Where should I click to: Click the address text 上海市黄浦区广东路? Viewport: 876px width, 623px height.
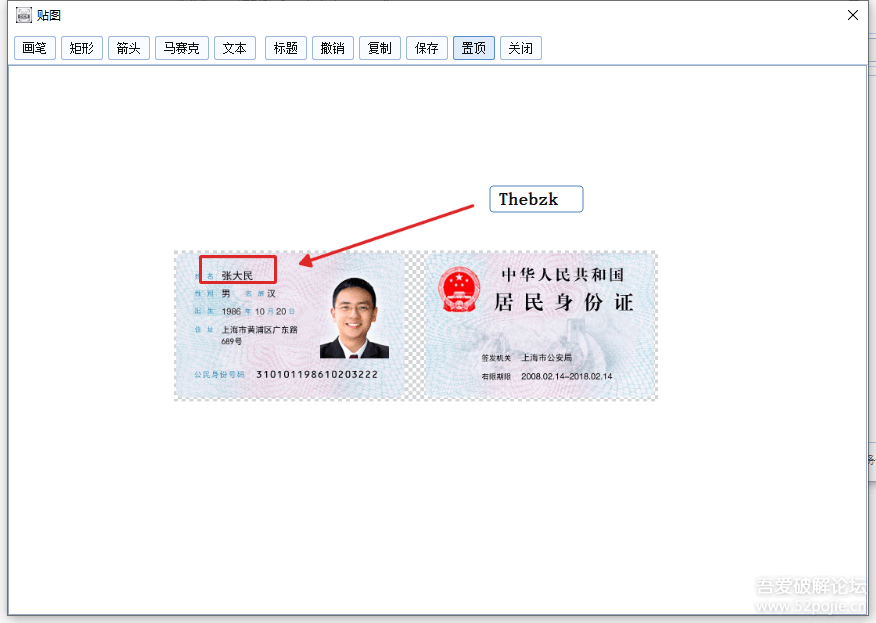[x=260, y=330]
